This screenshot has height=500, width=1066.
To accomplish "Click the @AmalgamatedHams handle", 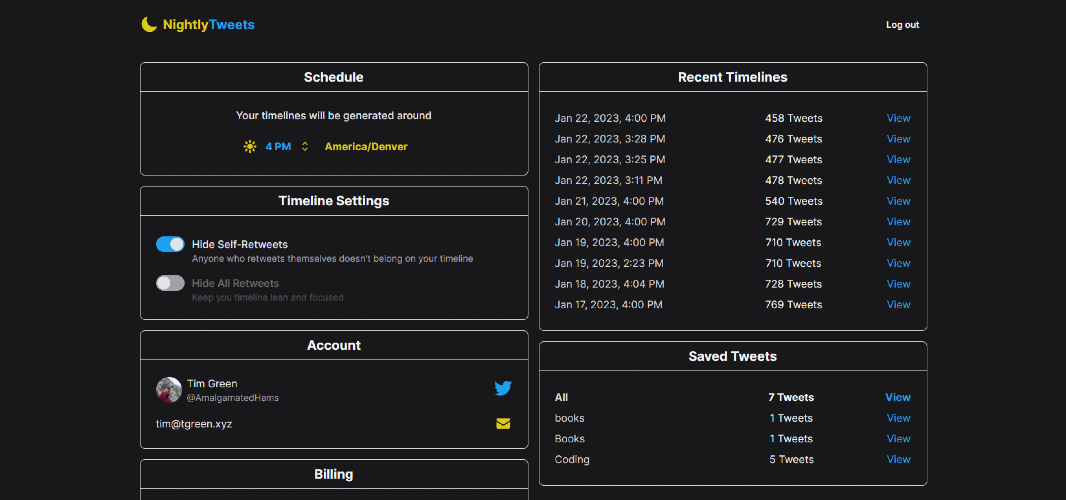I will coord(233,398).
